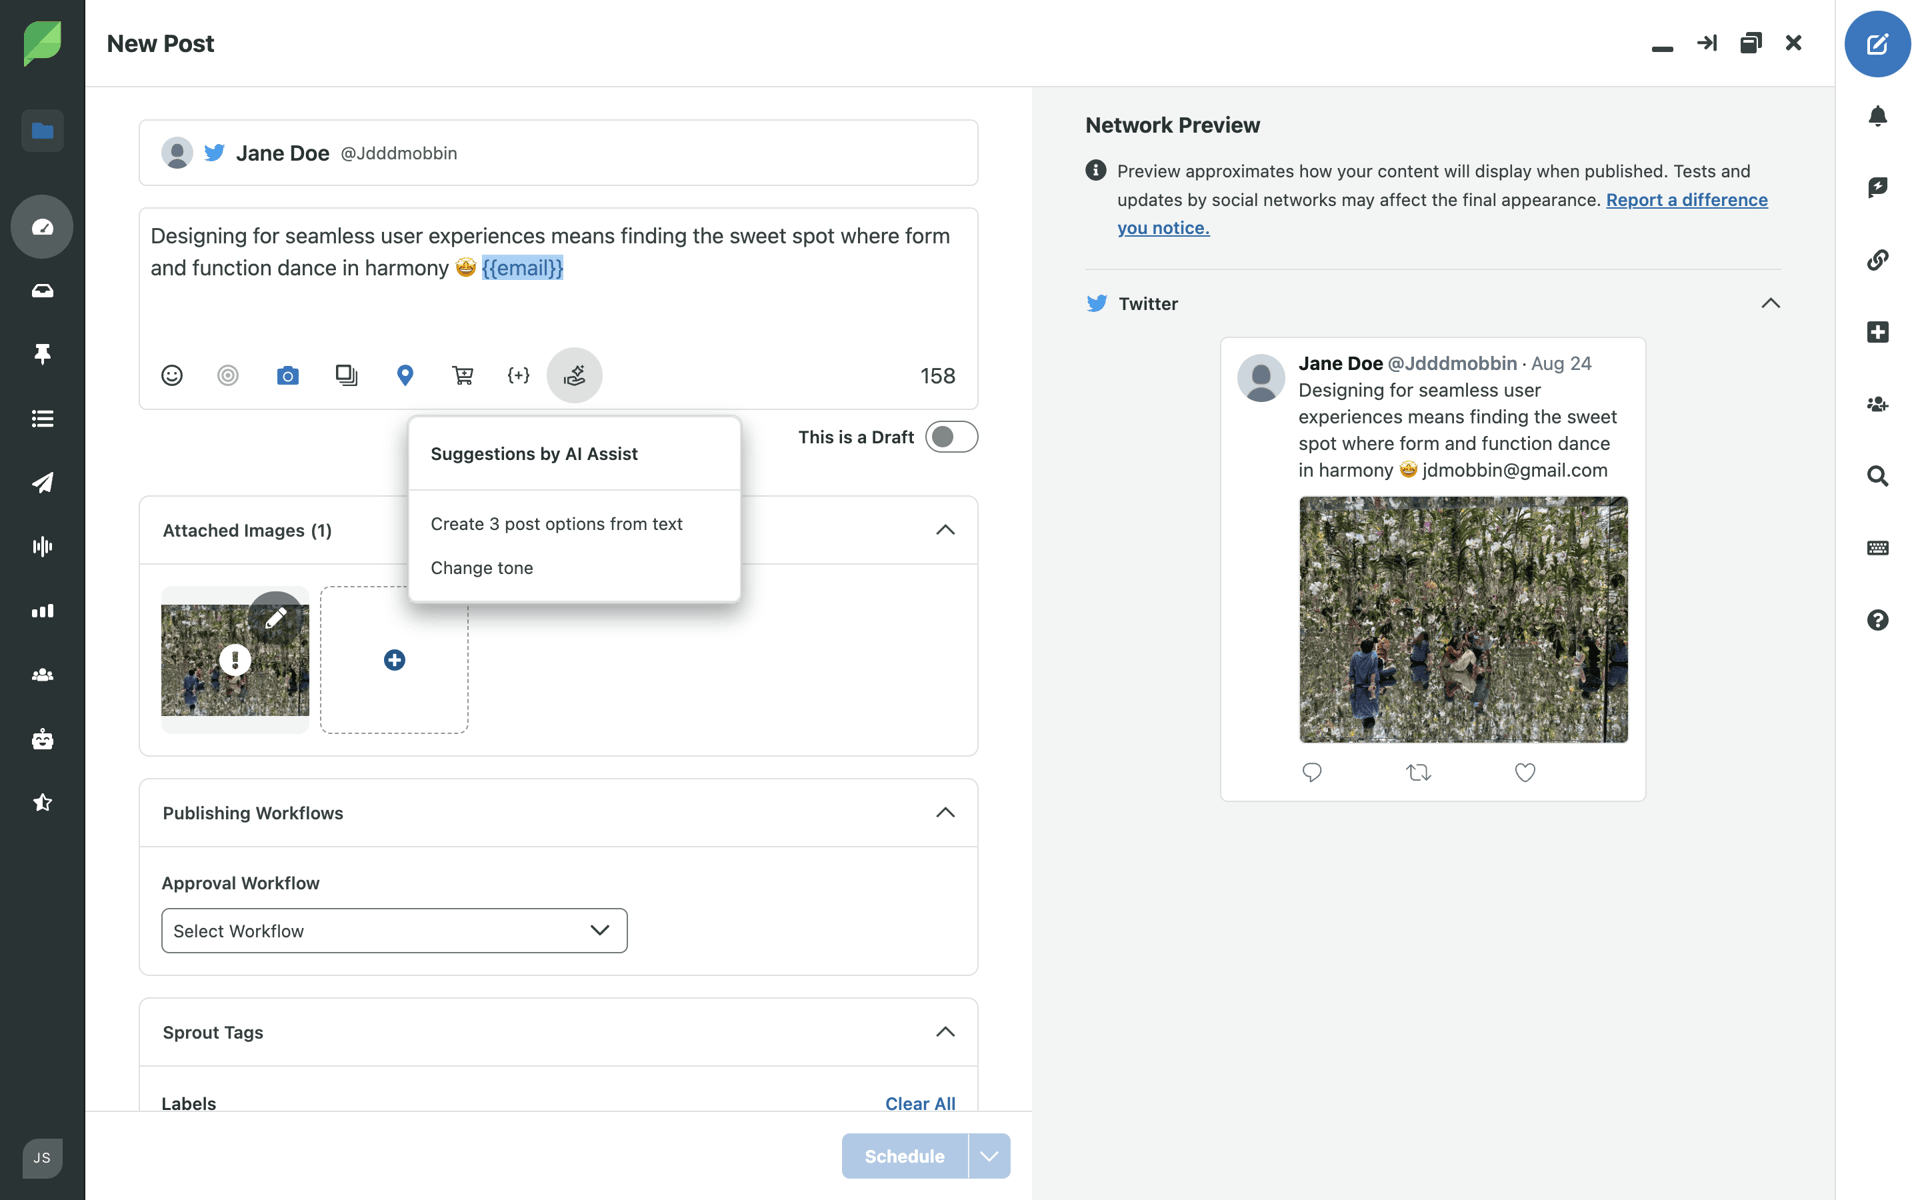Image resolution: width=1920 pixels, height=1200 pixels.
Task: Click the speech bubble lightning icon
Action: point(1877,187)
